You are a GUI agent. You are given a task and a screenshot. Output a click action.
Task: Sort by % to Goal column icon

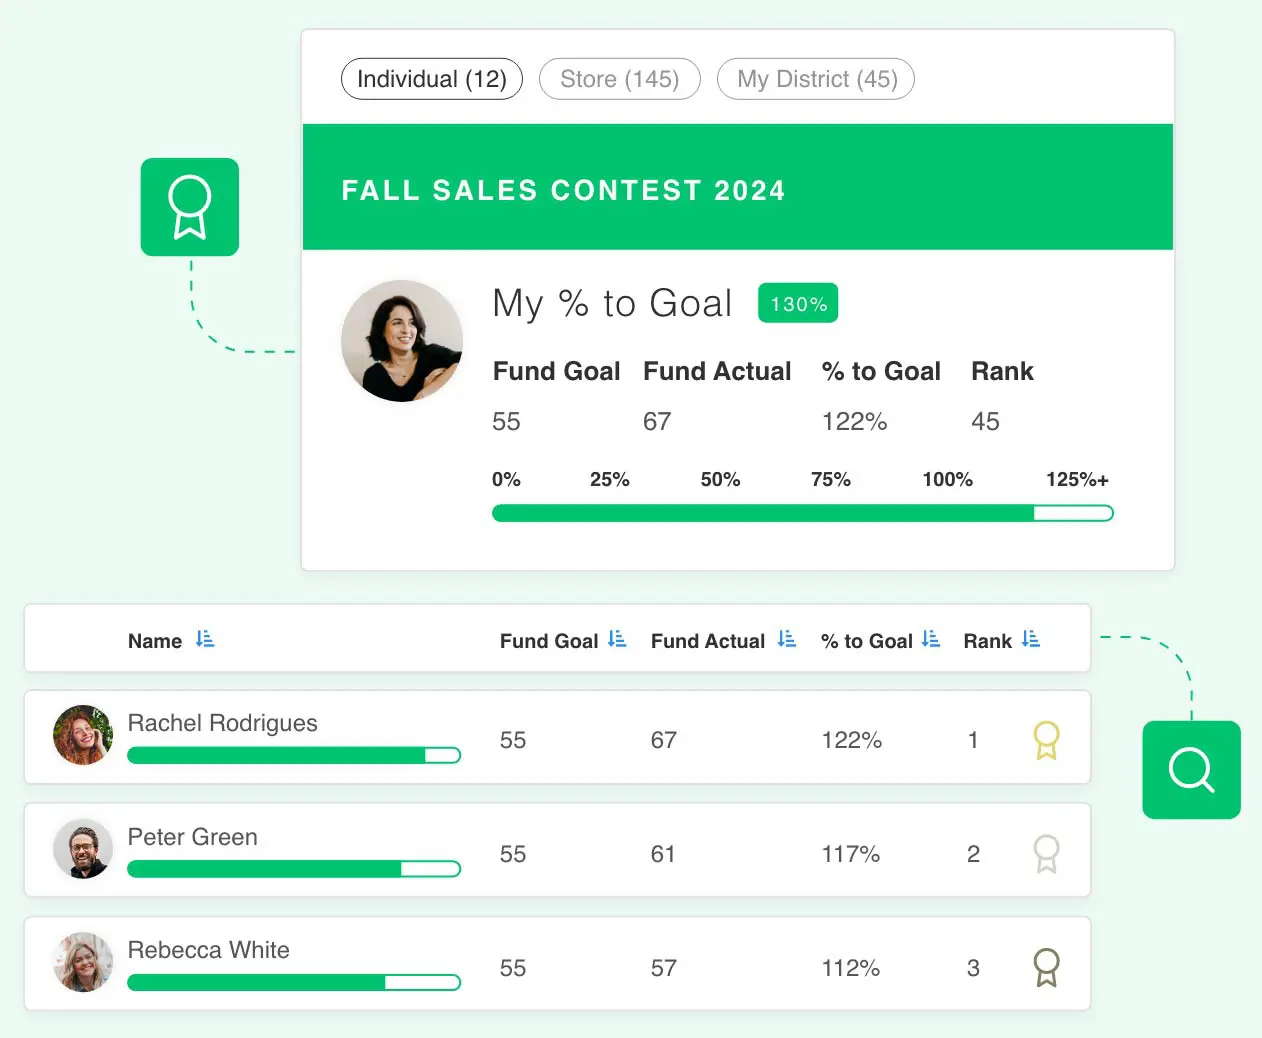coord(931,639)
